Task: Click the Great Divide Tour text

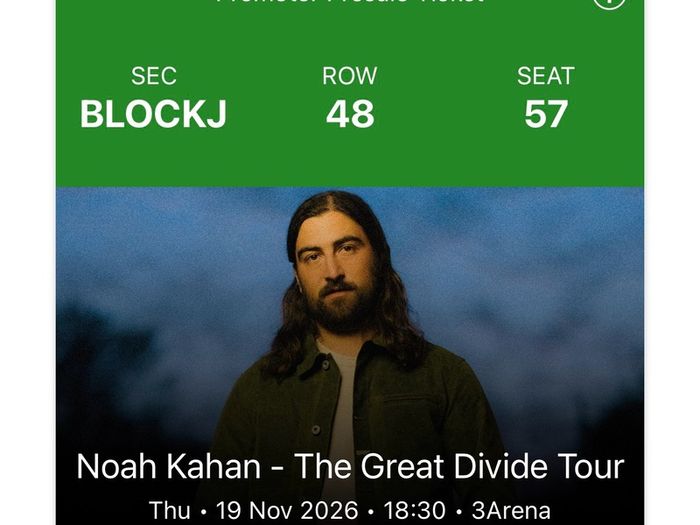Action: coord(459,467)
